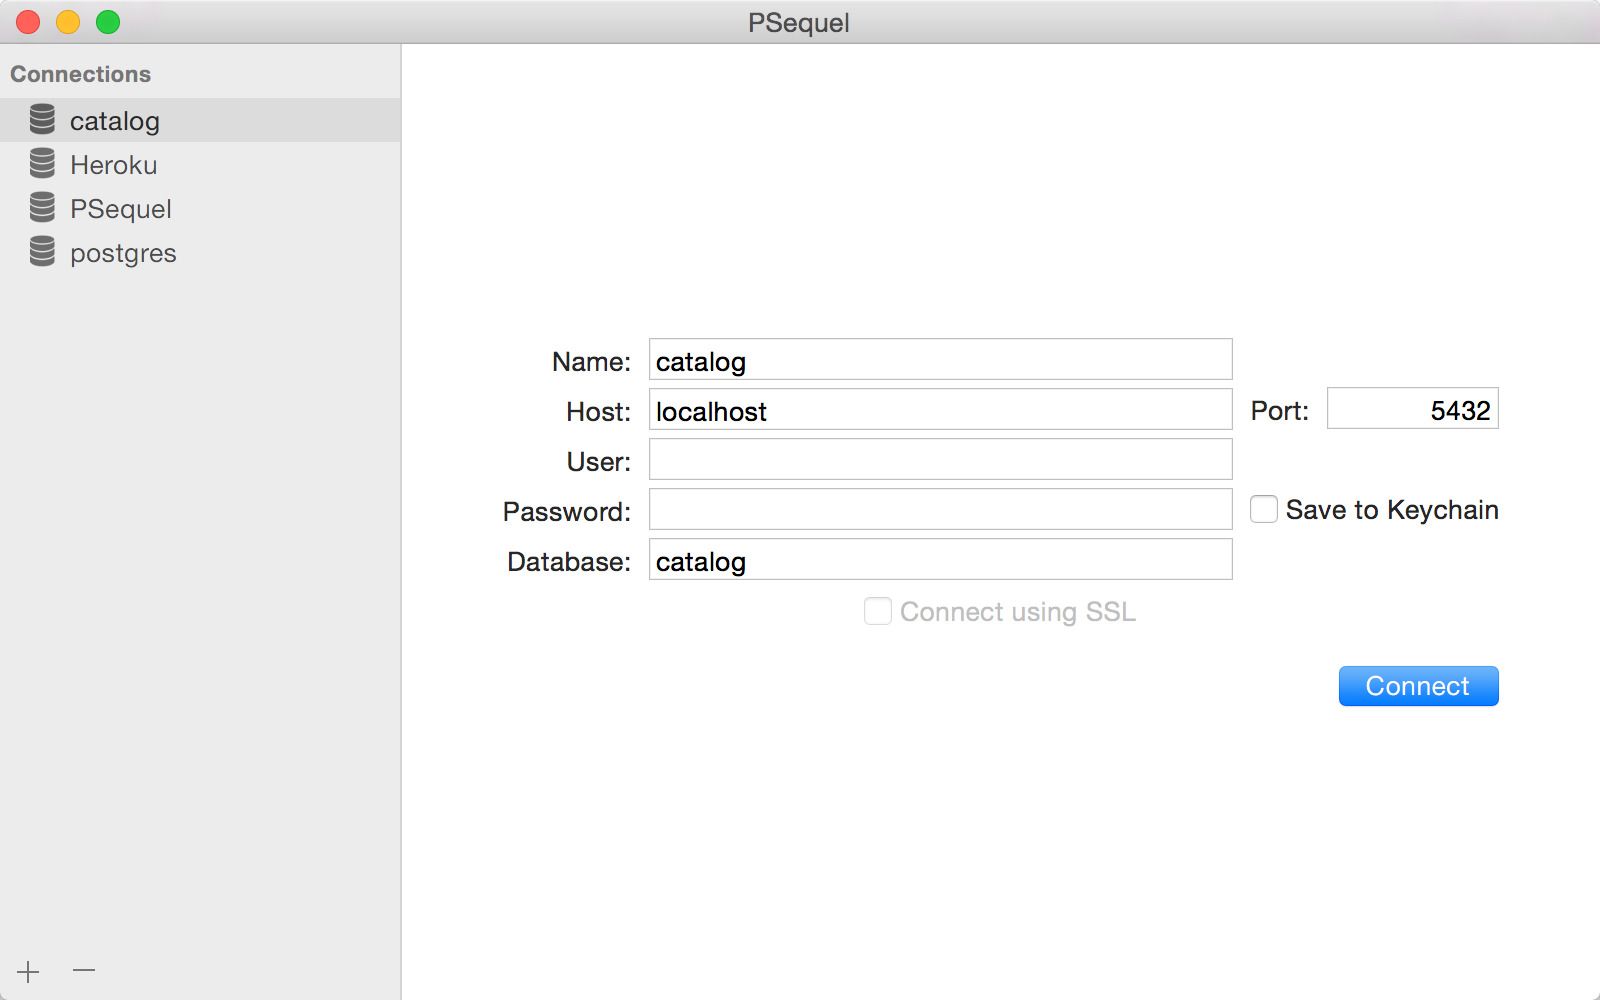Click the empty User field
Viewport: 1600px width, 1000px height.
pyautogui.click(x=939, y=459)
